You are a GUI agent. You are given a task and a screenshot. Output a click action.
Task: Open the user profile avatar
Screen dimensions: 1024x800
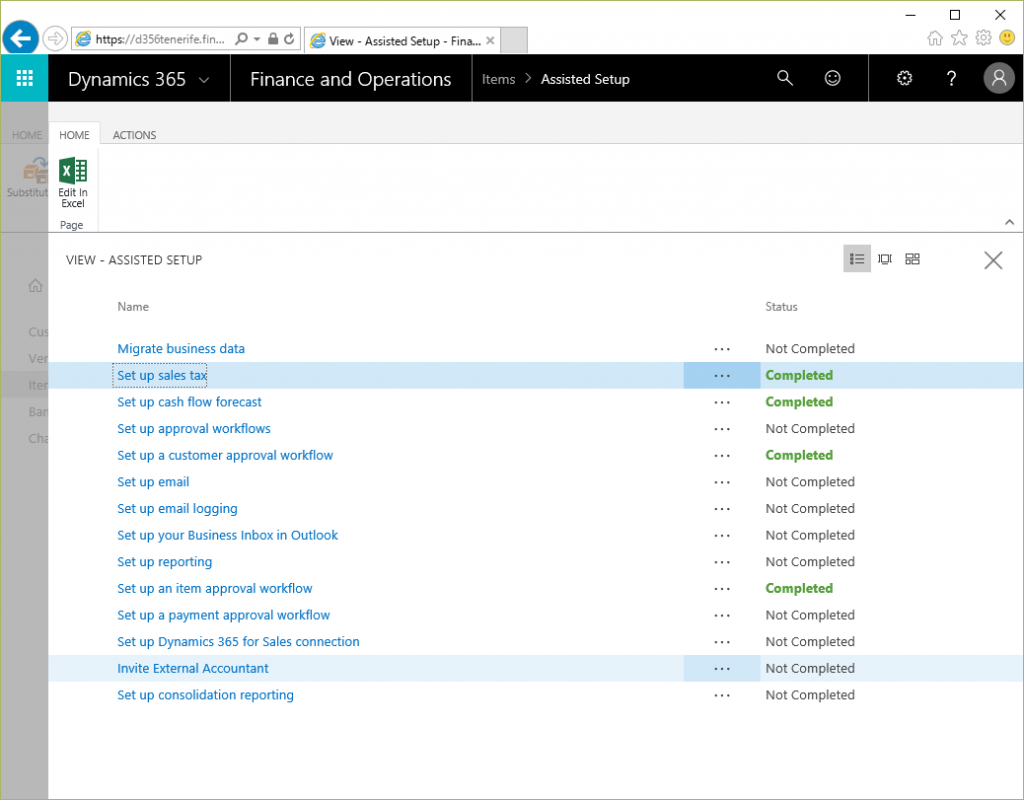[x=998, y=79]
